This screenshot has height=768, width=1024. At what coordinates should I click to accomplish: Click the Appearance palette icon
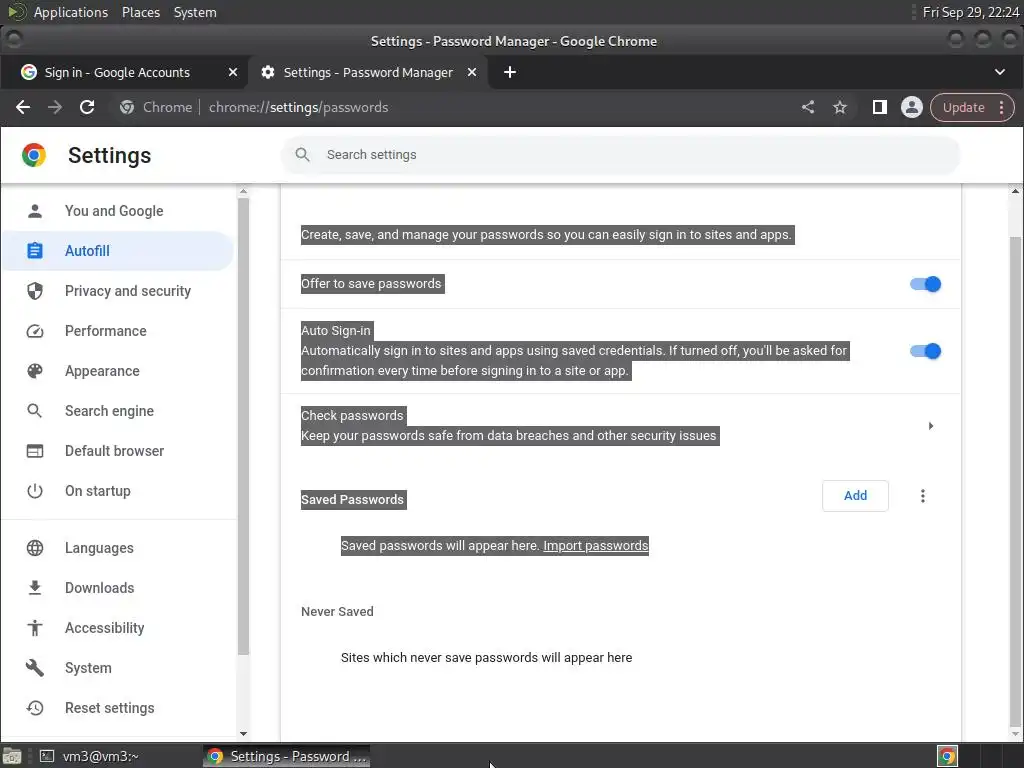coord(35,371)
